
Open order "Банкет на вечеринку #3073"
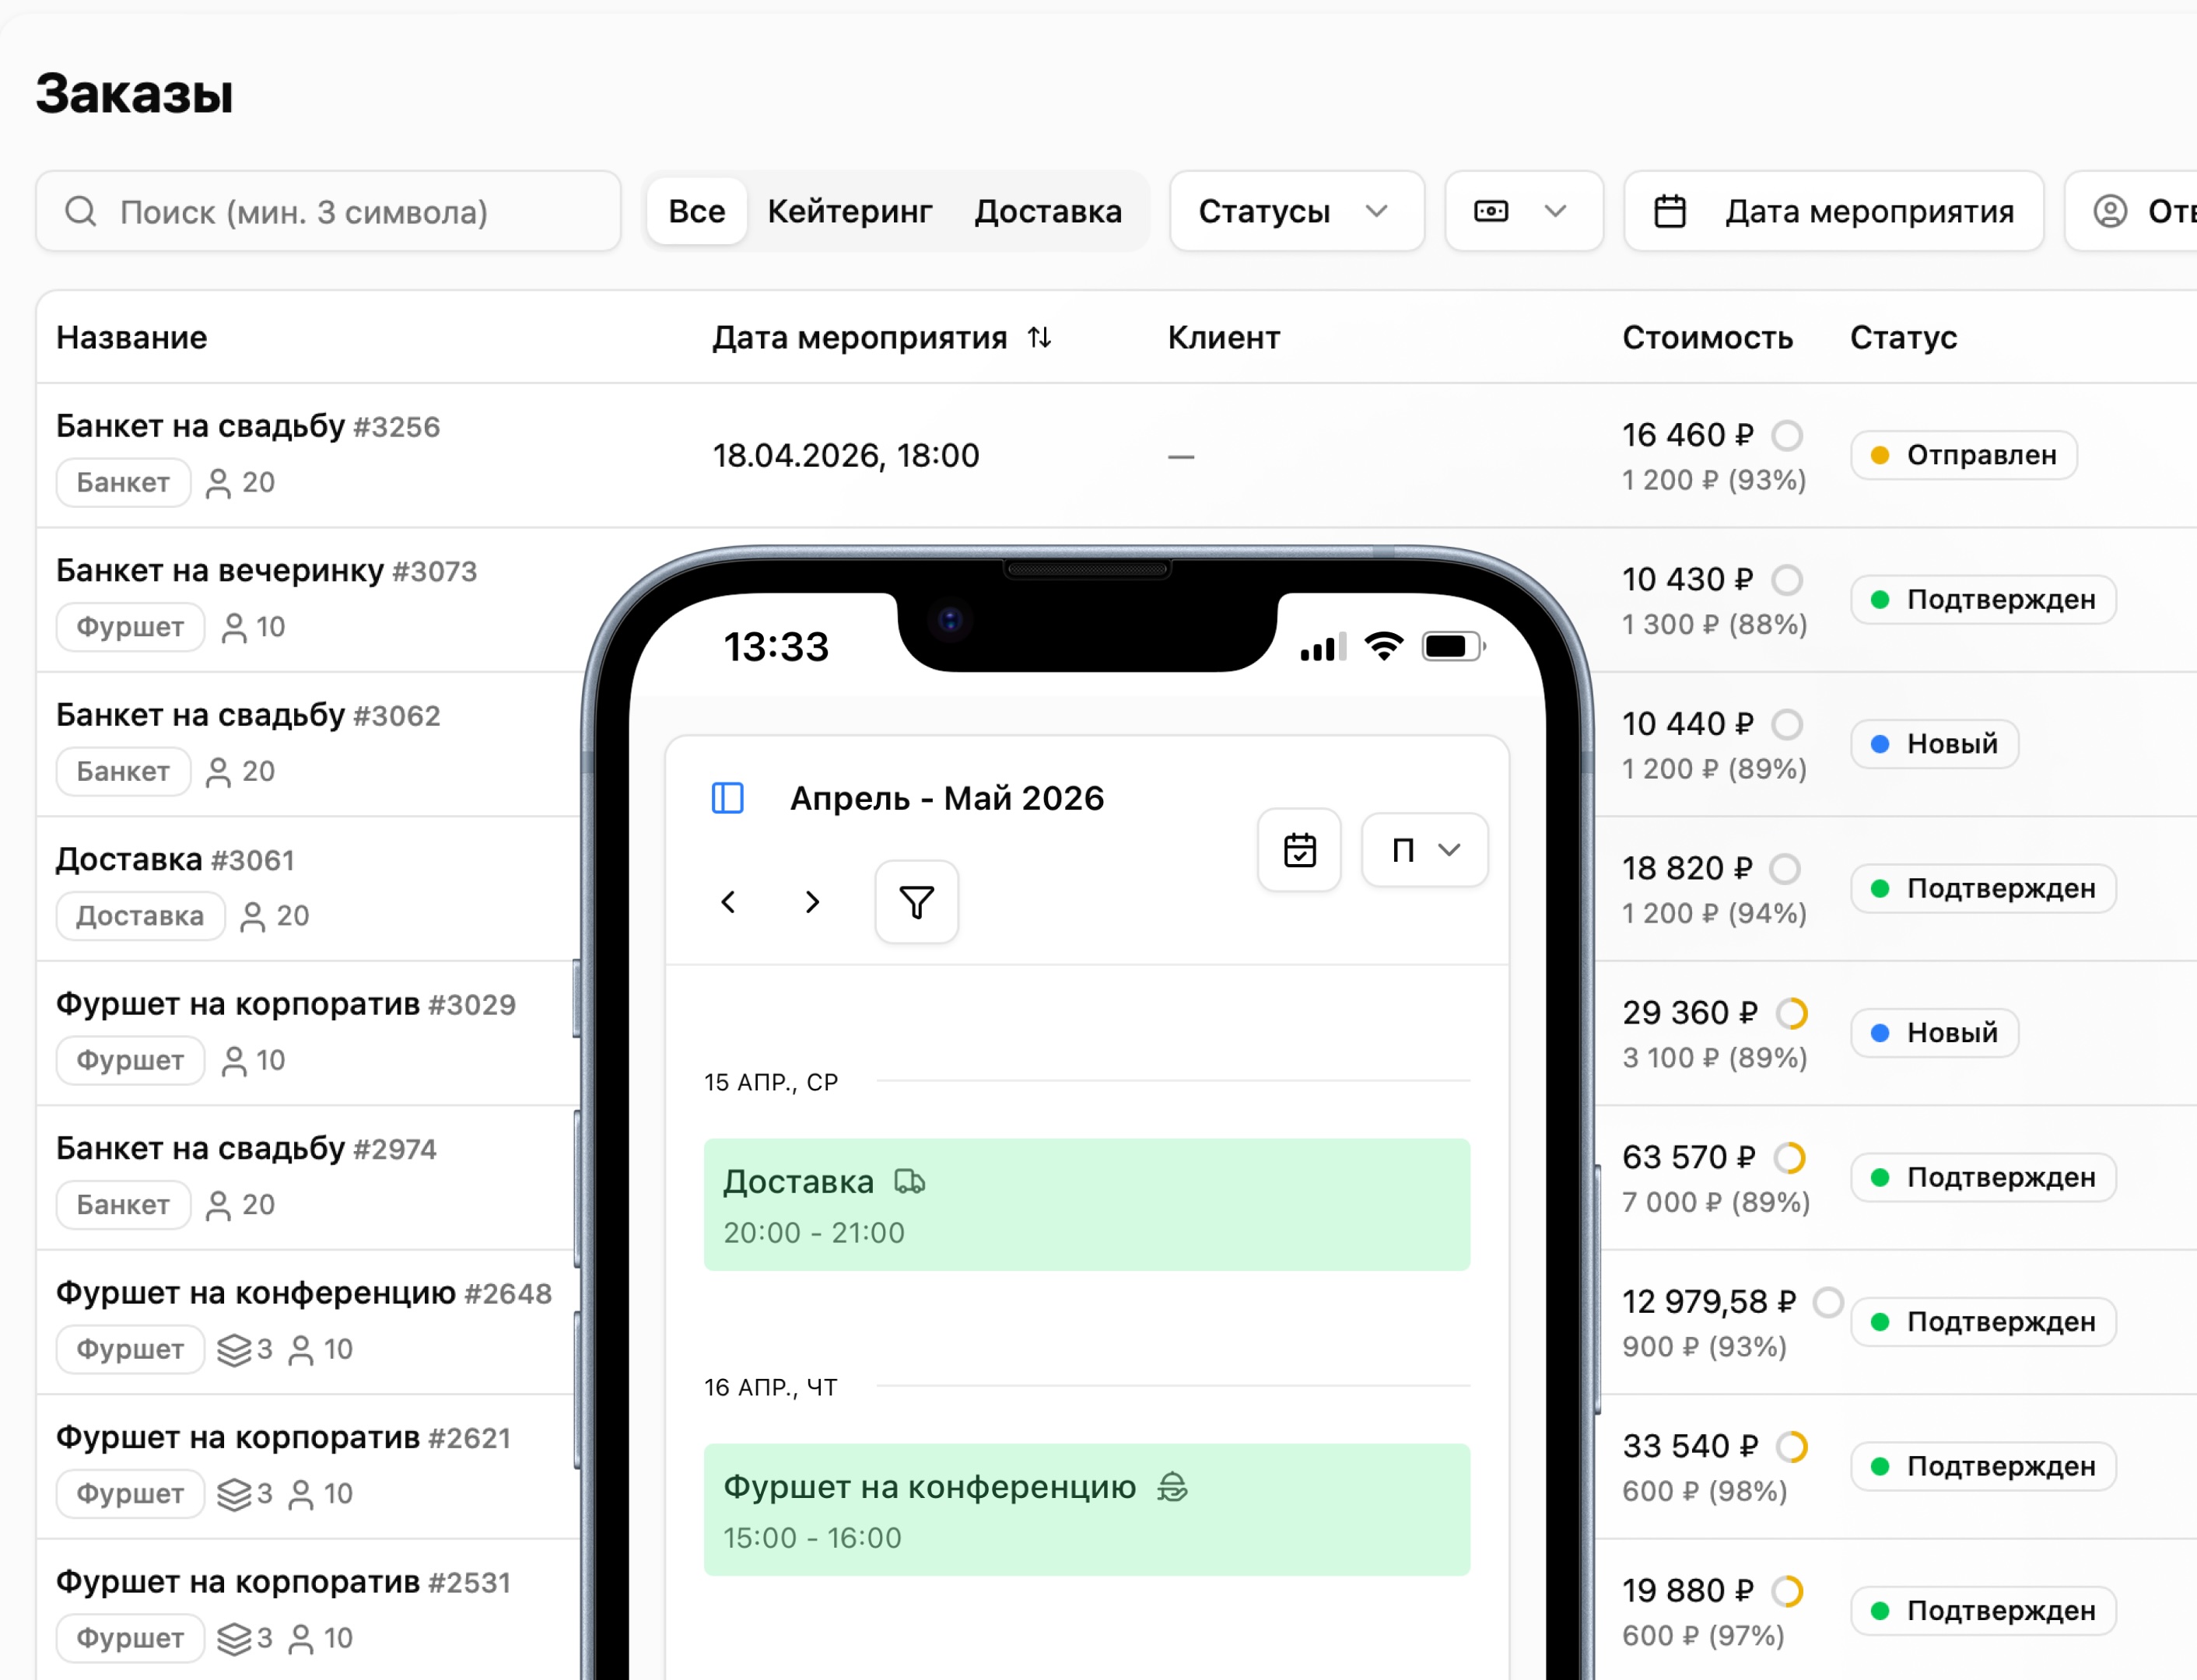(266, 571)
